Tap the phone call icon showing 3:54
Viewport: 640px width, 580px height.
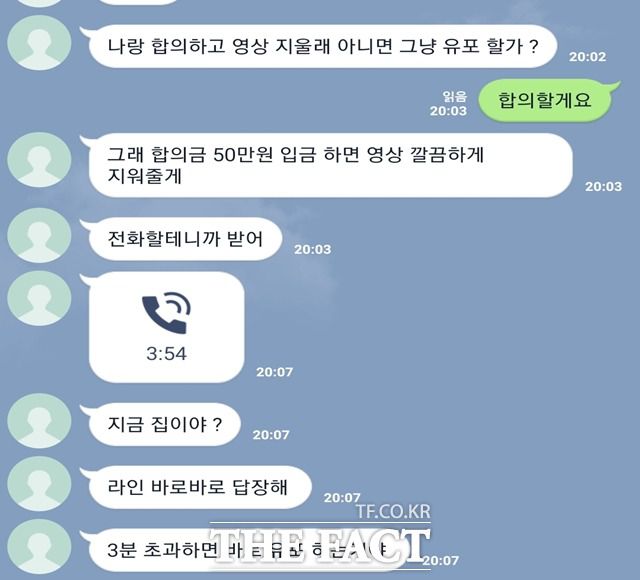click(167, 313)
